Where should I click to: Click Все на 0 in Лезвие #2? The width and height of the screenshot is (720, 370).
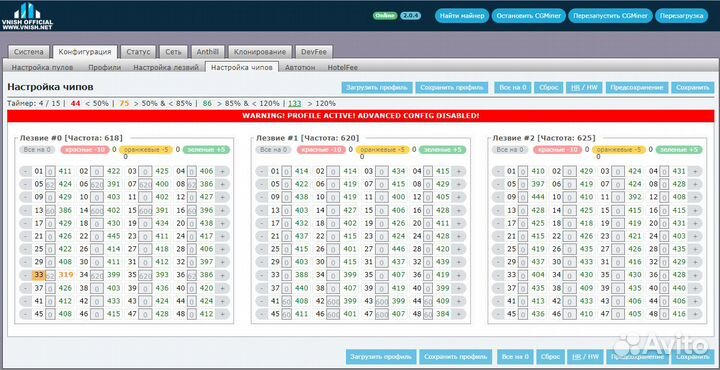pyautogui.click(x=510, y=150)
